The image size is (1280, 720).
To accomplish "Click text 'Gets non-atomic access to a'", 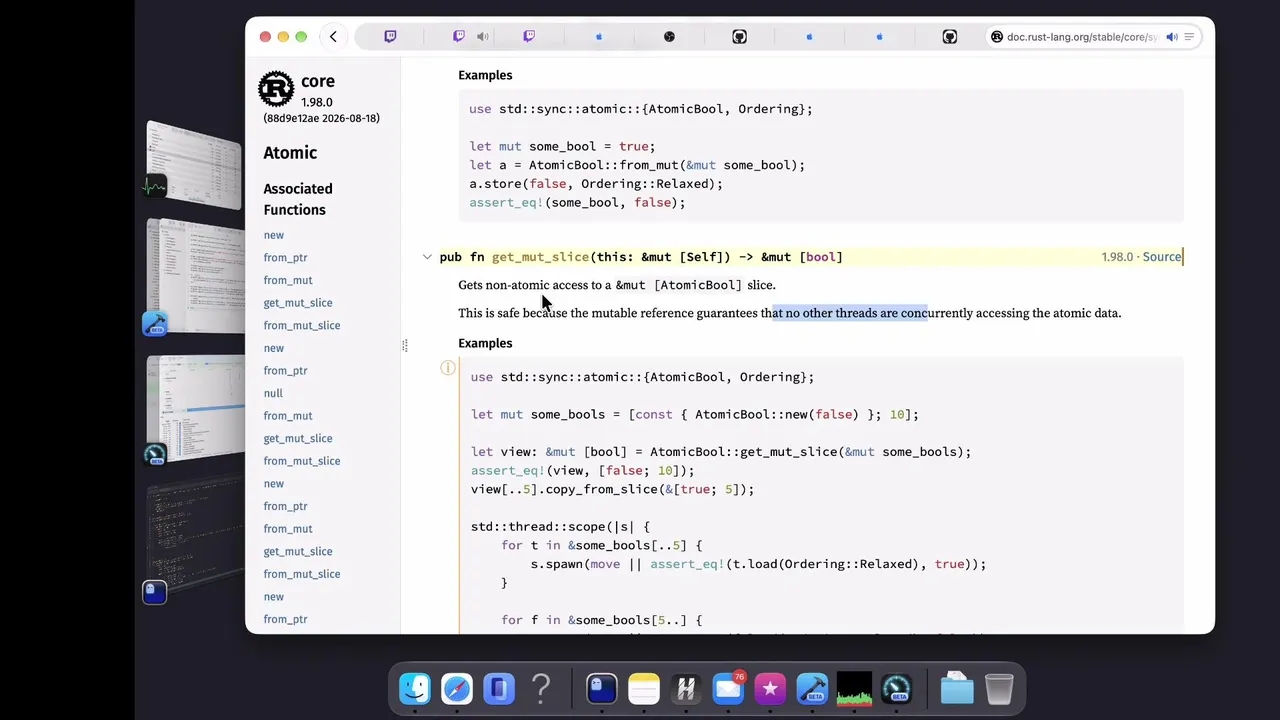I will 534,285.
